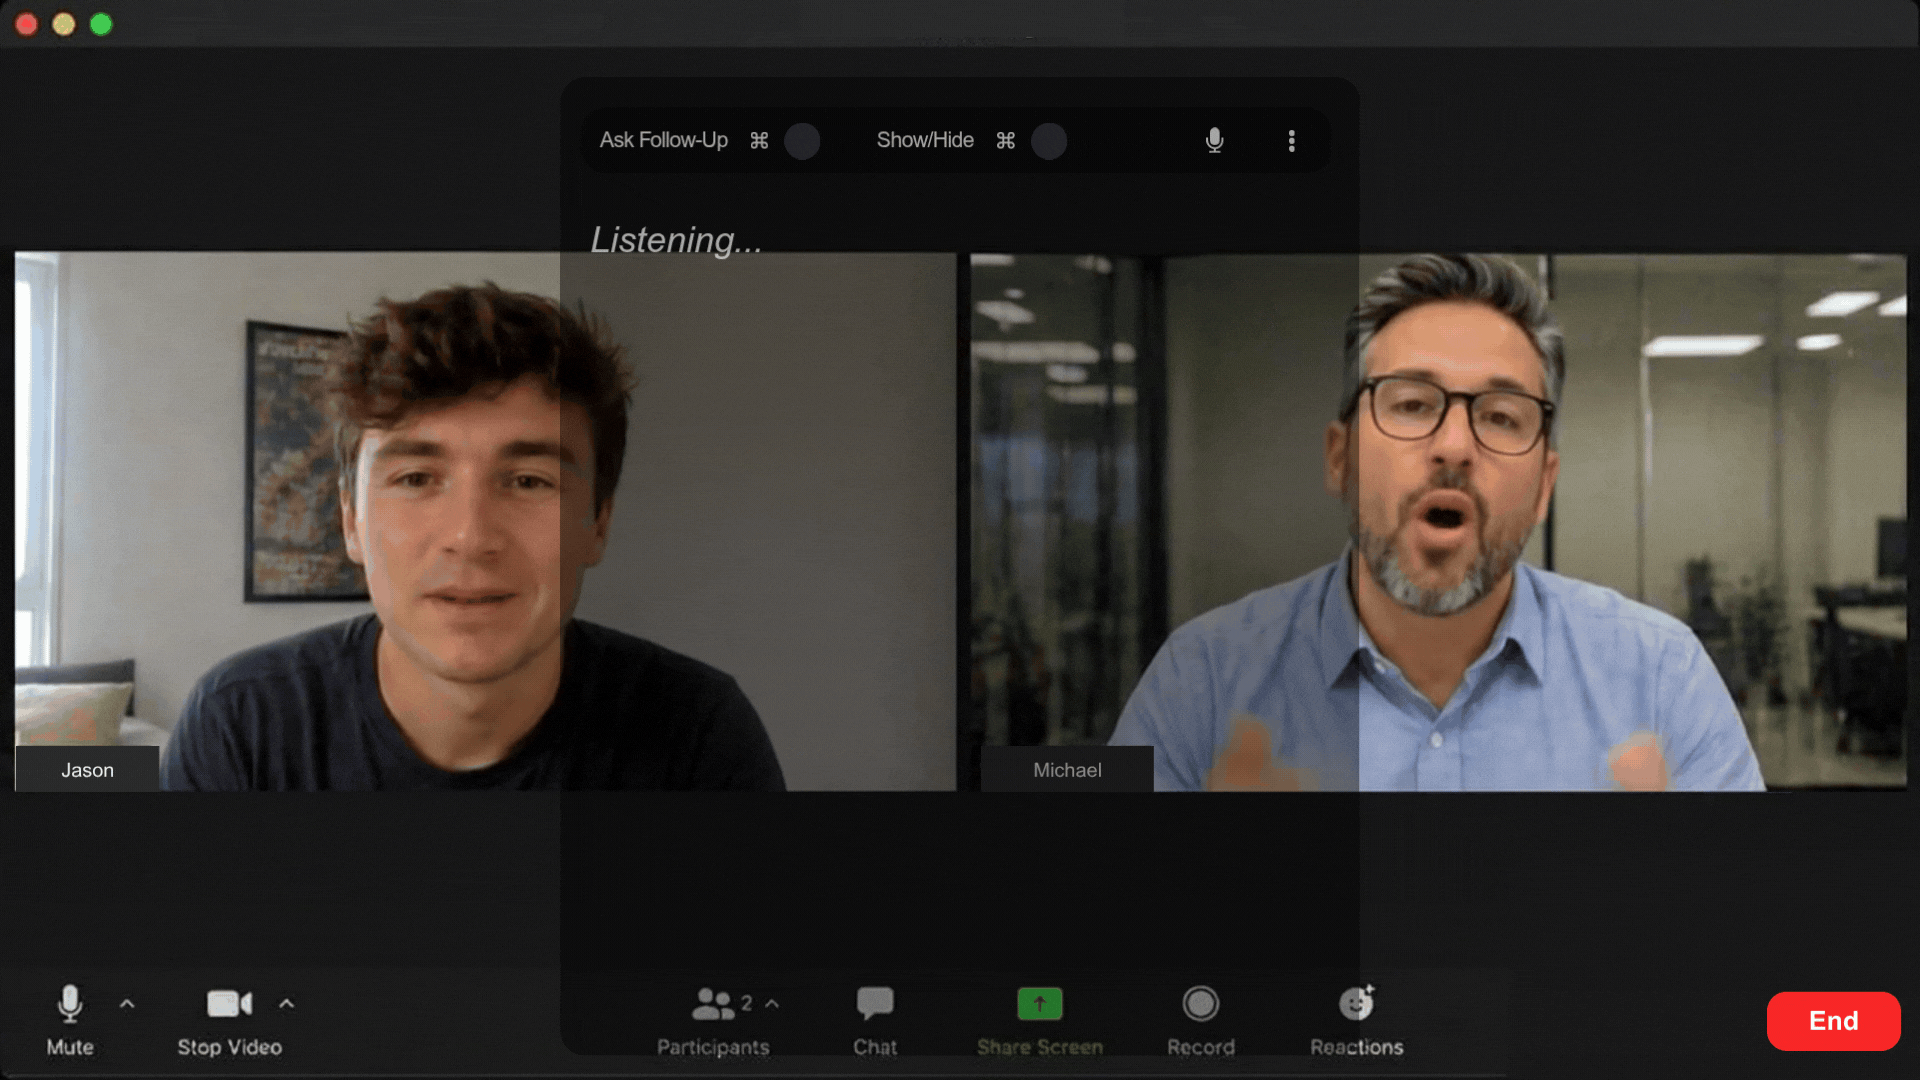Click the shortcut key circle beside Show/Hide

1049,141
